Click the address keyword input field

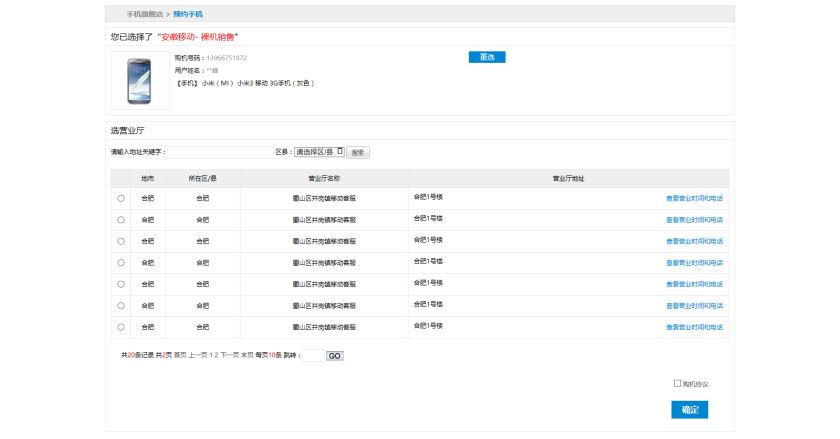(x=220, y=152)
